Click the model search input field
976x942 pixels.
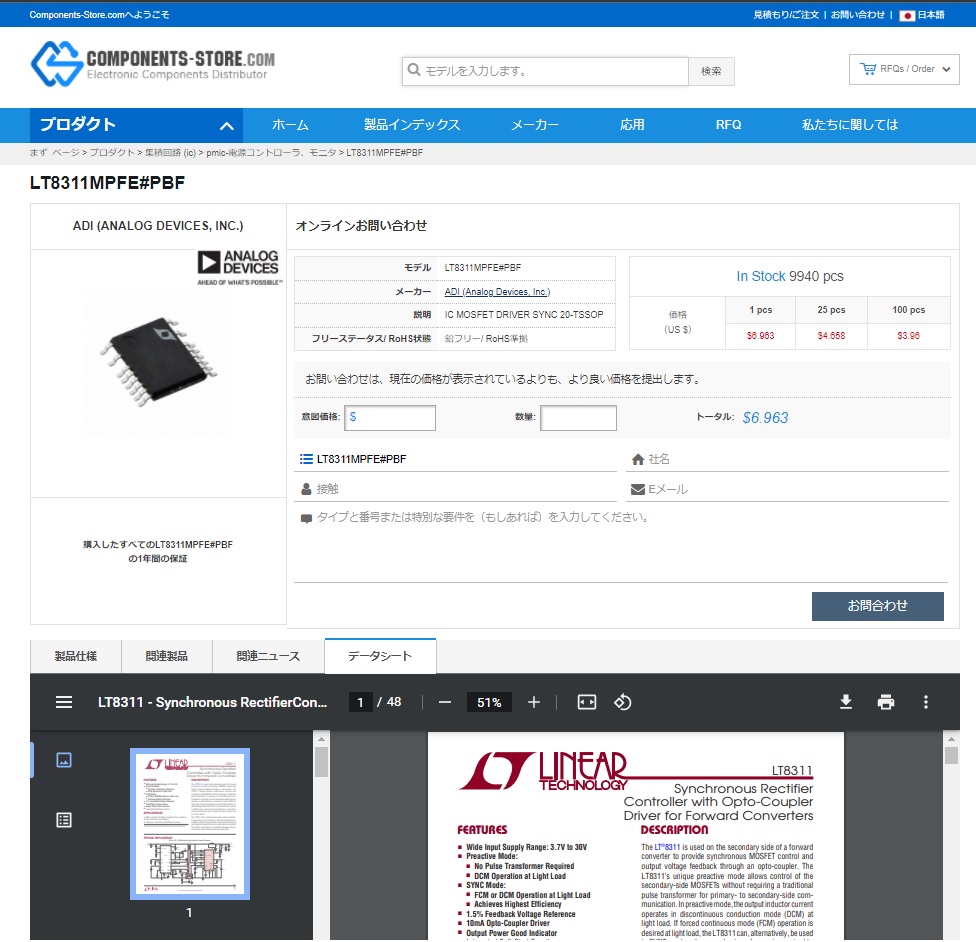coord(545,71)
